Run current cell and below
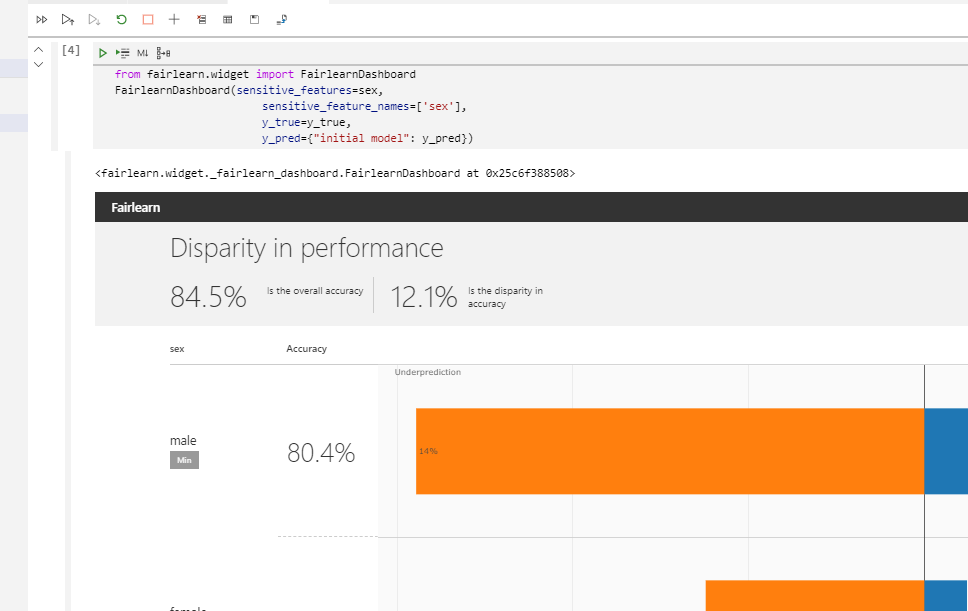 pos(94,20)
